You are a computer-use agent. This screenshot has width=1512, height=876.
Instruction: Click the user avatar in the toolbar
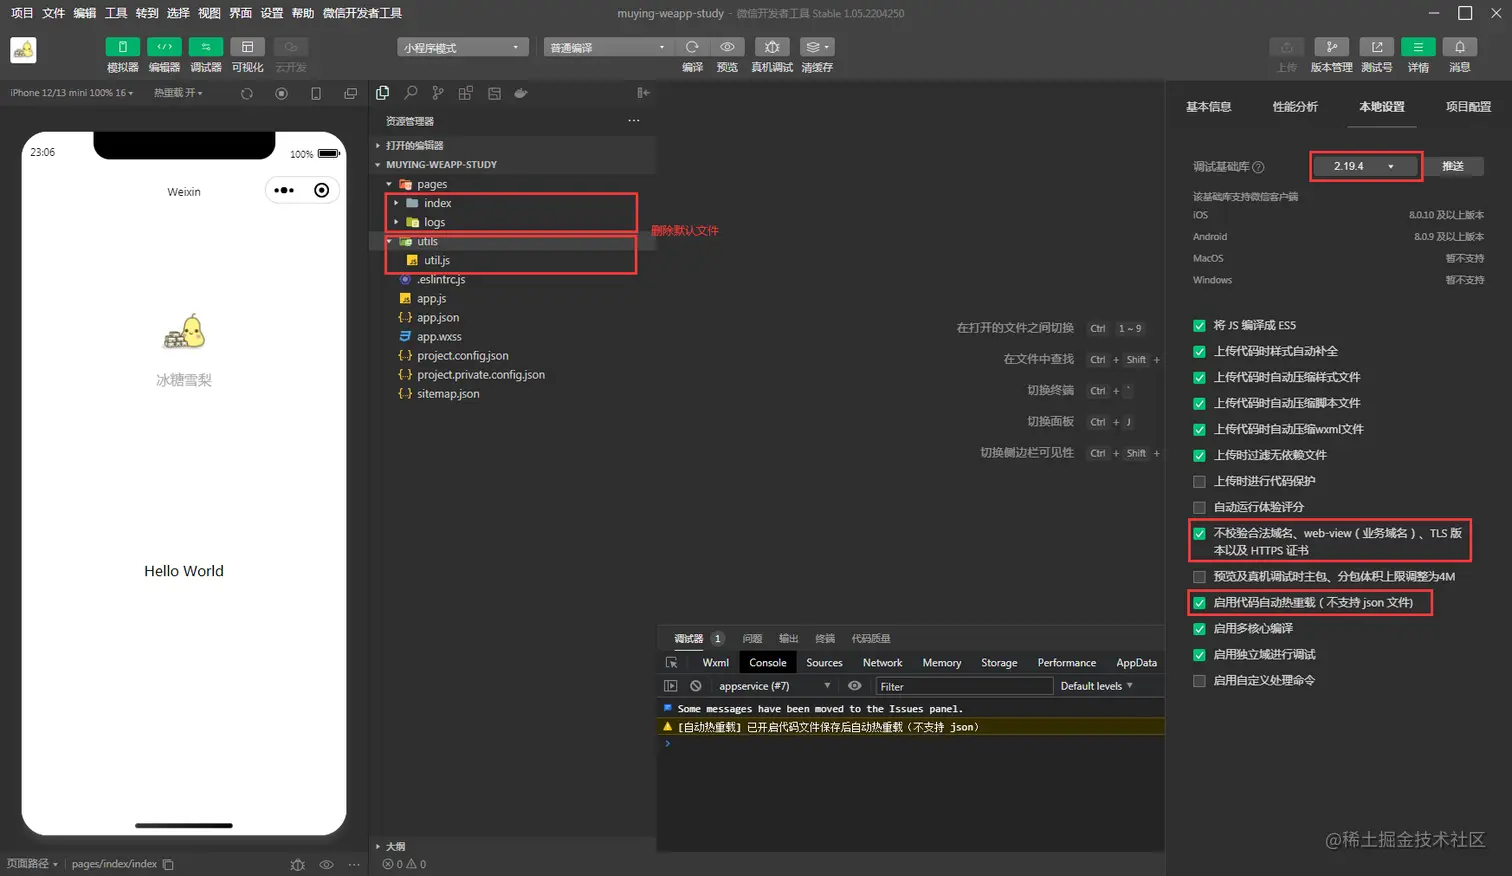23,50
